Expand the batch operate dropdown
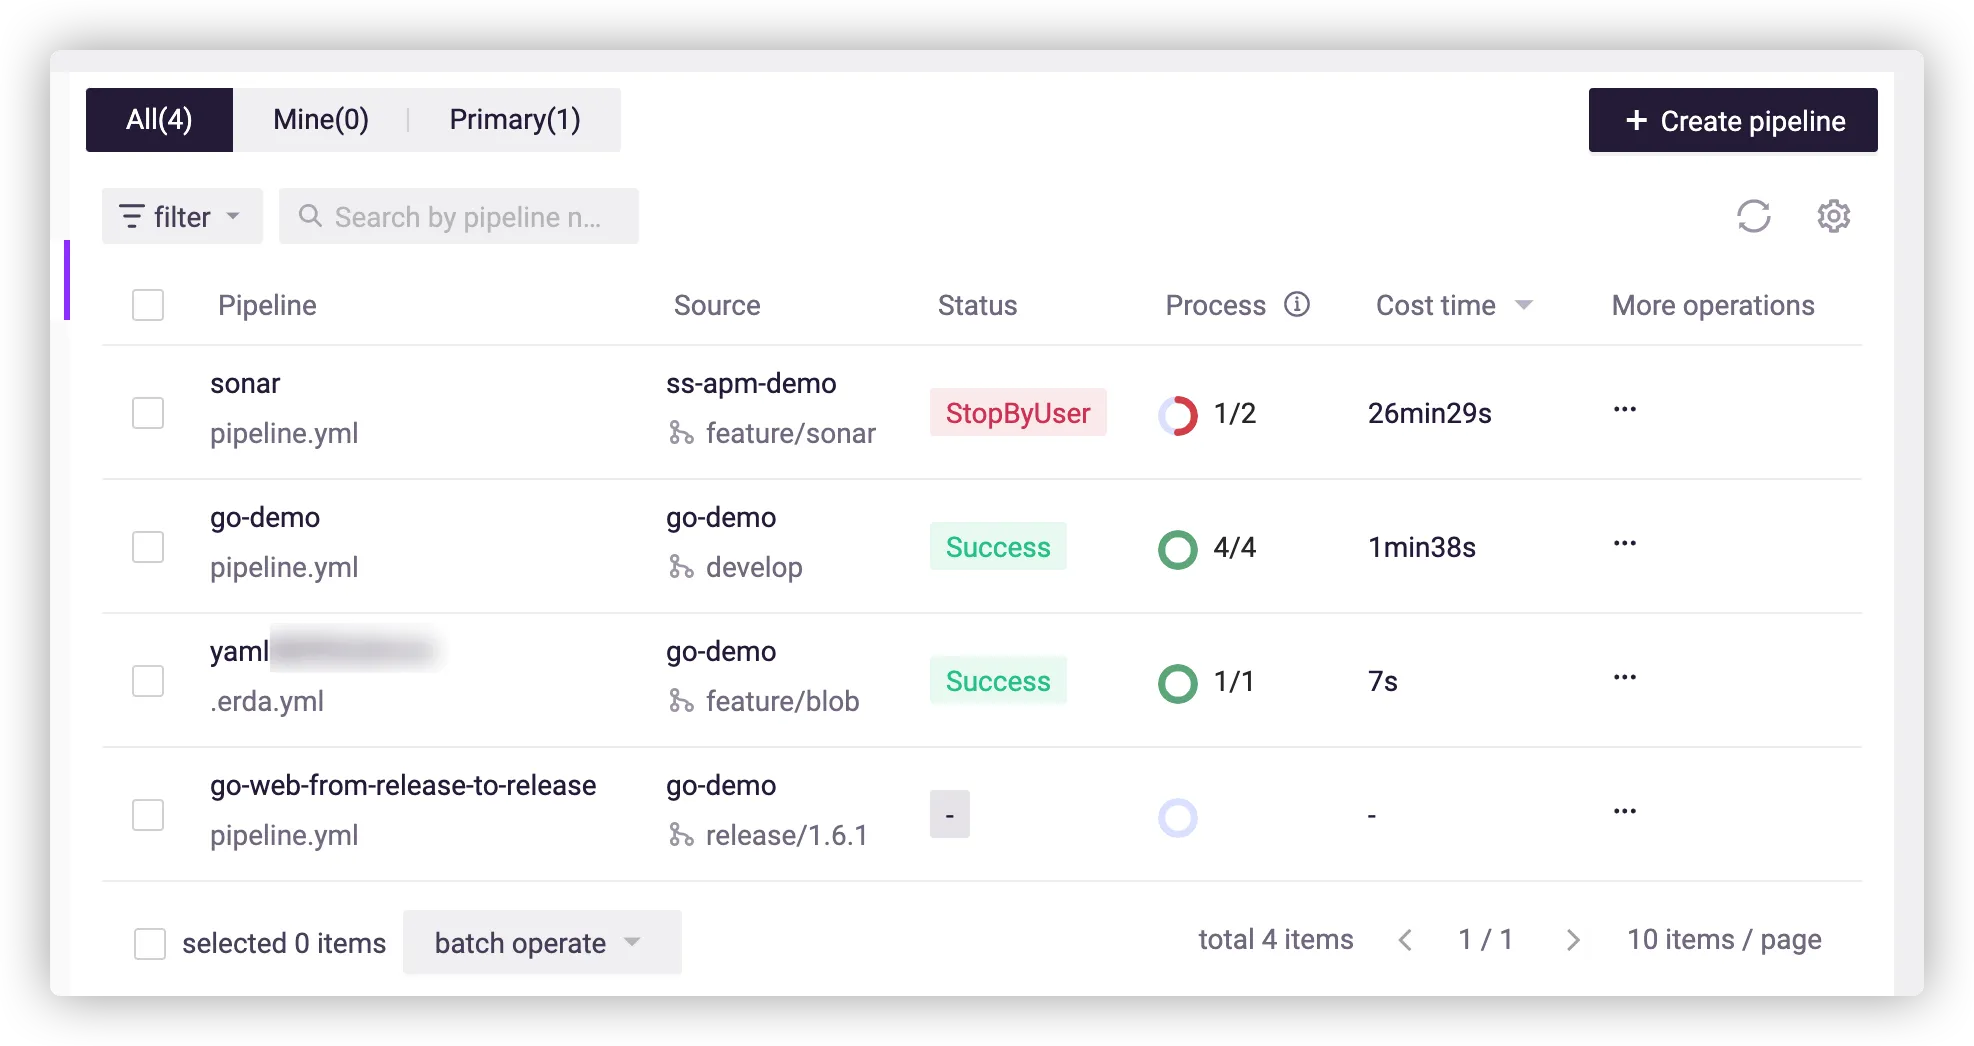This screenshot has height=1046, width=1974. pos(541,942)
